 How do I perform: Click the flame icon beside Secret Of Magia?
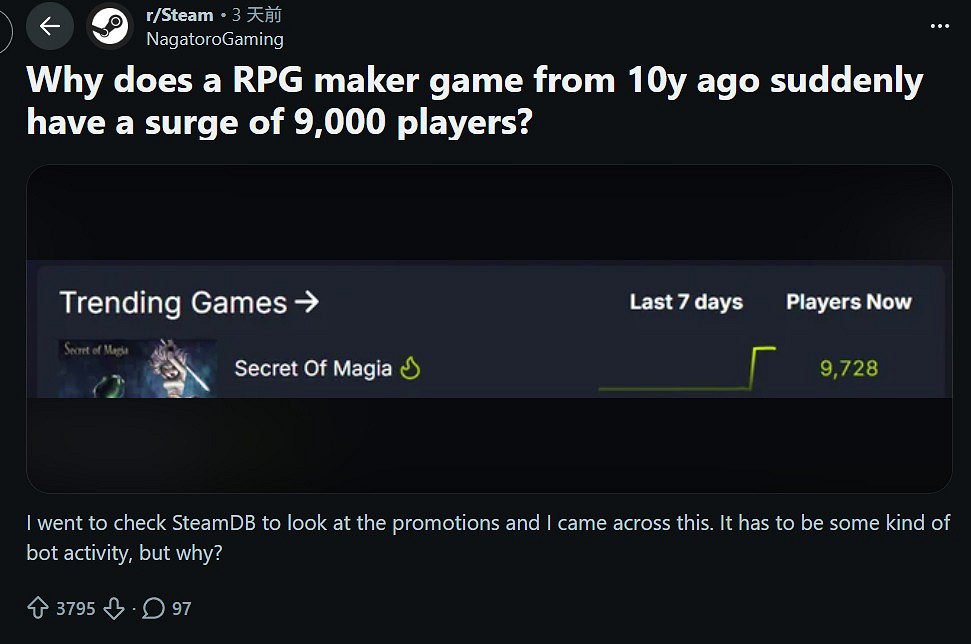click(410, 369)
